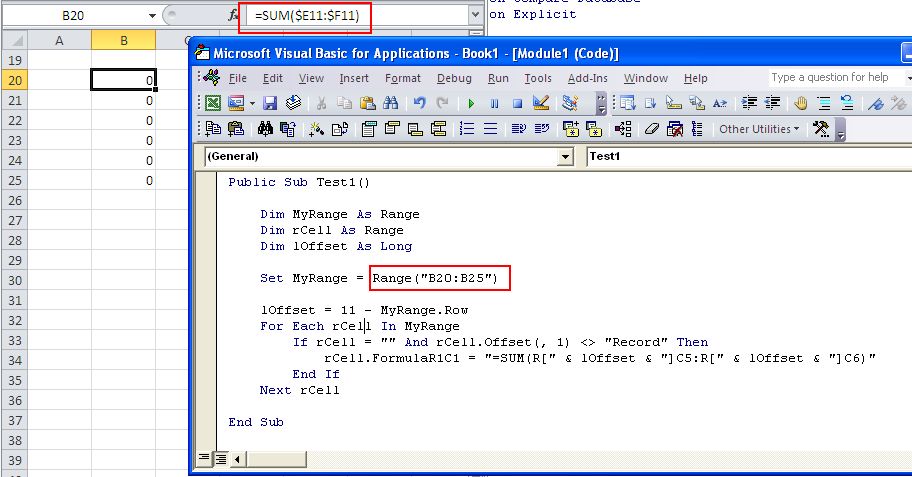Image resolution: width=912 pixels, height=477 pixels.
Task: Select Excel column B header
Action: (123, 40)
